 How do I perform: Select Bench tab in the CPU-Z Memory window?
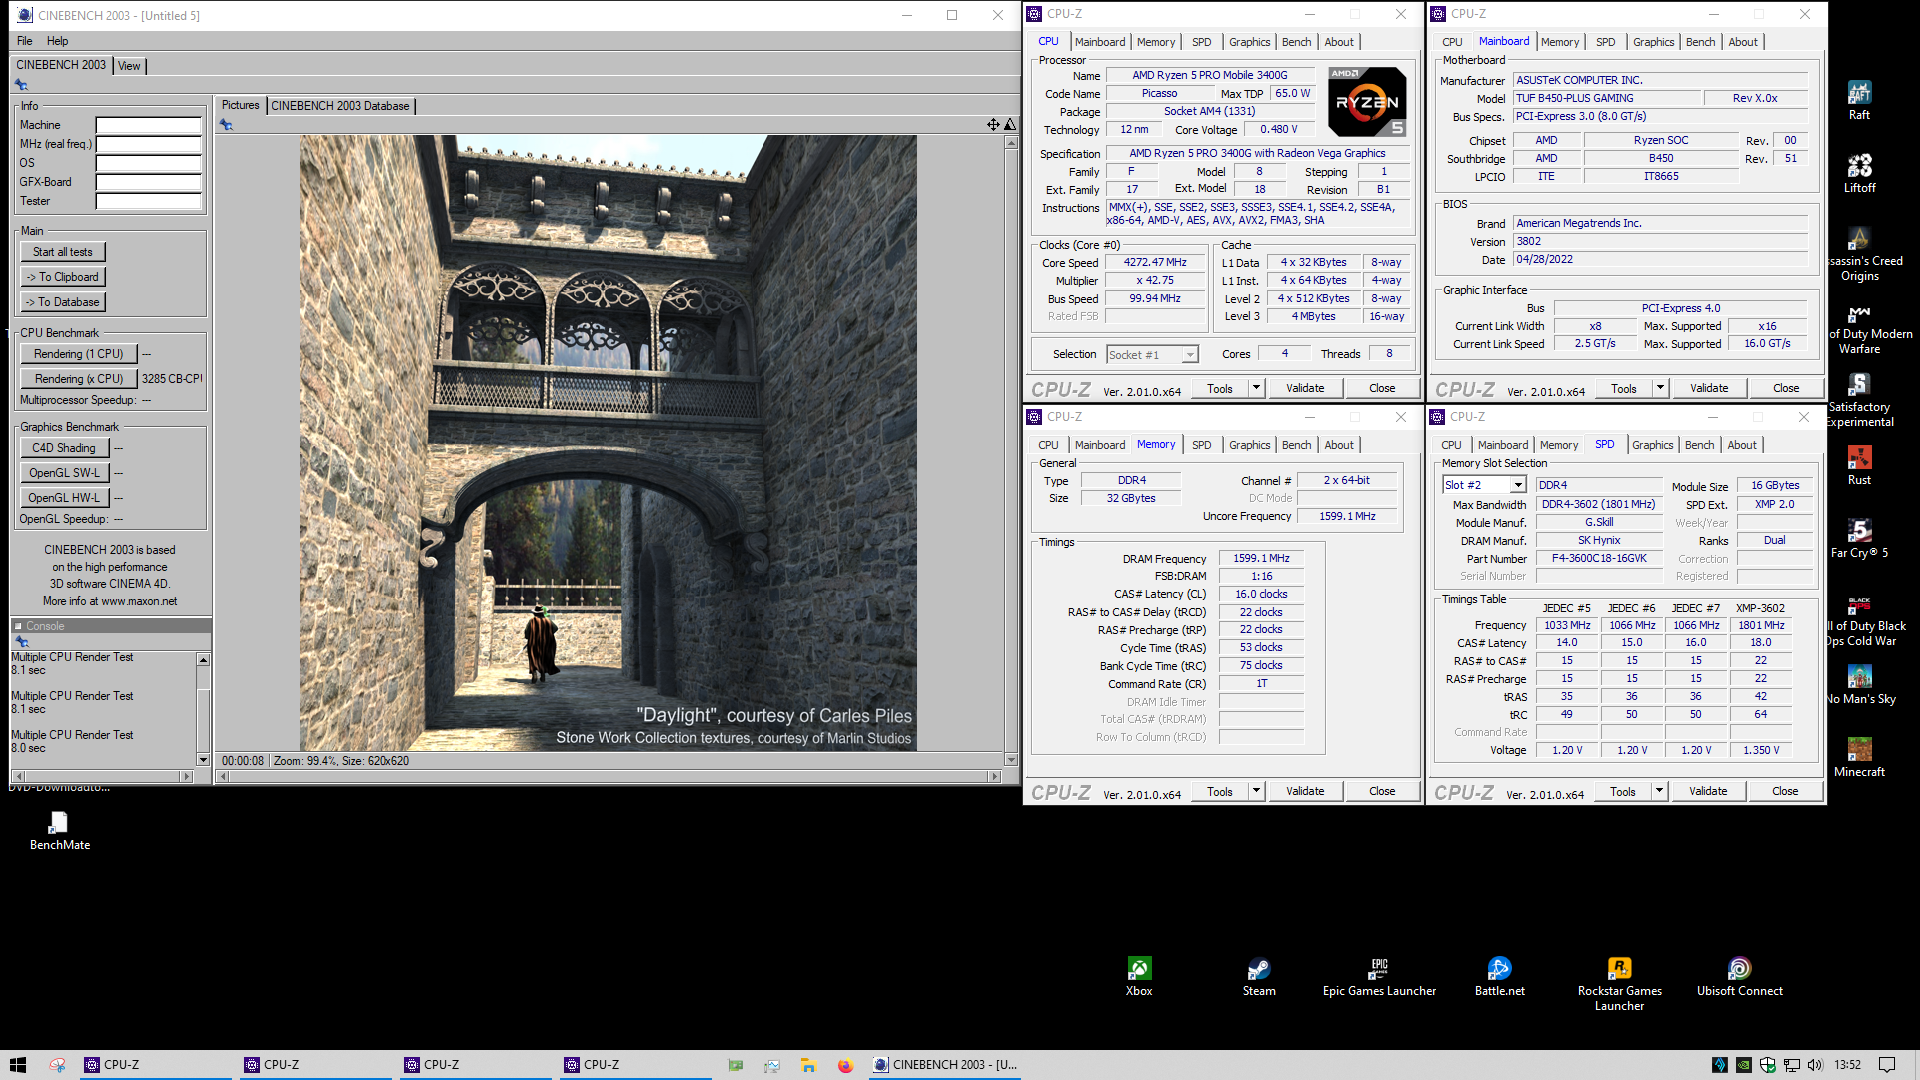(x=1296, y=445)
